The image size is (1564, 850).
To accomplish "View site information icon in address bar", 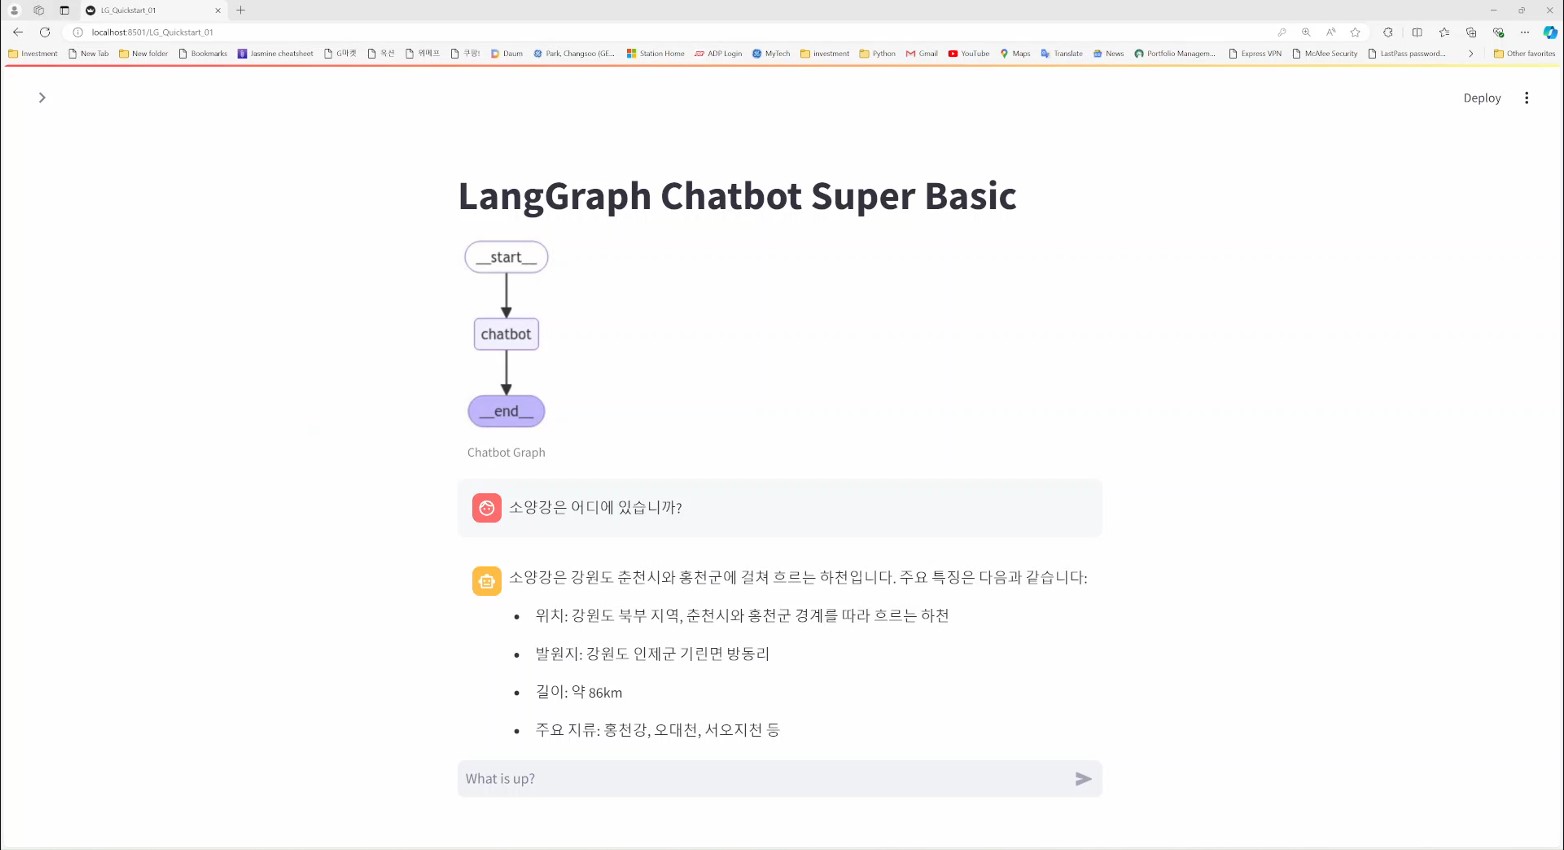I will (77, 32).
